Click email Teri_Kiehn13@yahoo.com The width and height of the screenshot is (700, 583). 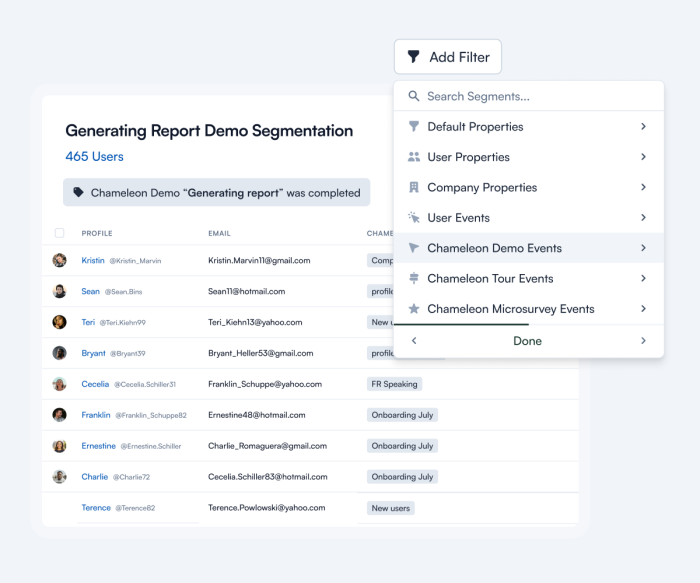coord(255,322)
